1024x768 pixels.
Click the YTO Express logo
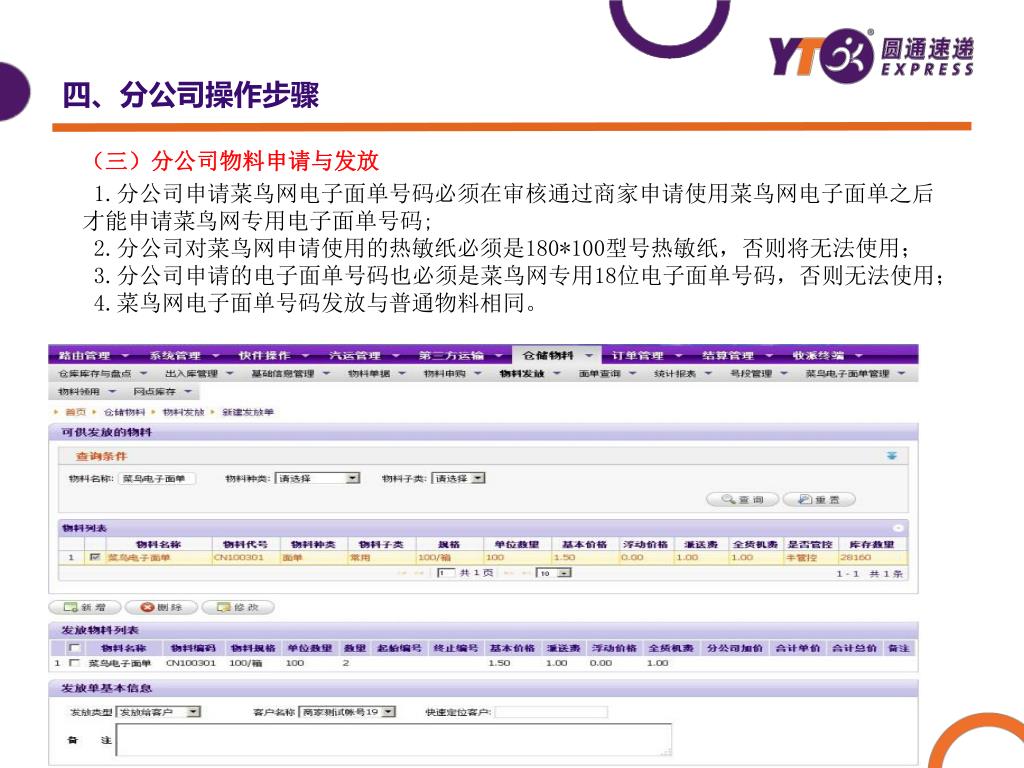[871, 56]
